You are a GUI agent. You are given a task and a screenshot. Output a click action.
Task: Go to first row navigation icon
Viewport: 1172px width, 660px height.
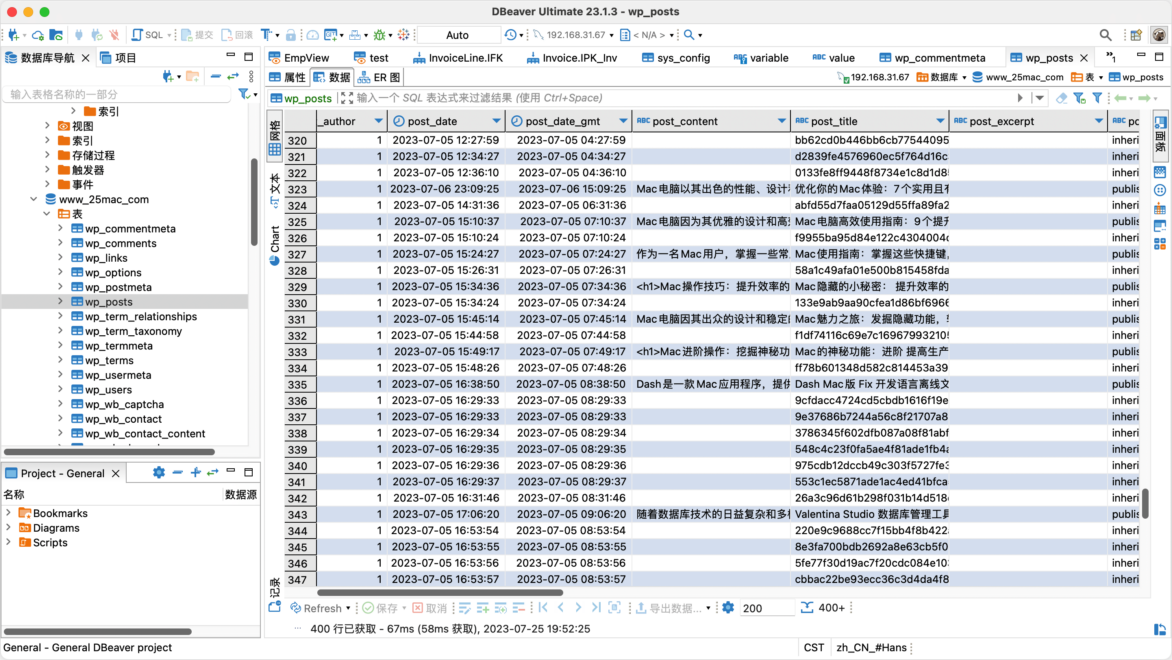(543, 608)
